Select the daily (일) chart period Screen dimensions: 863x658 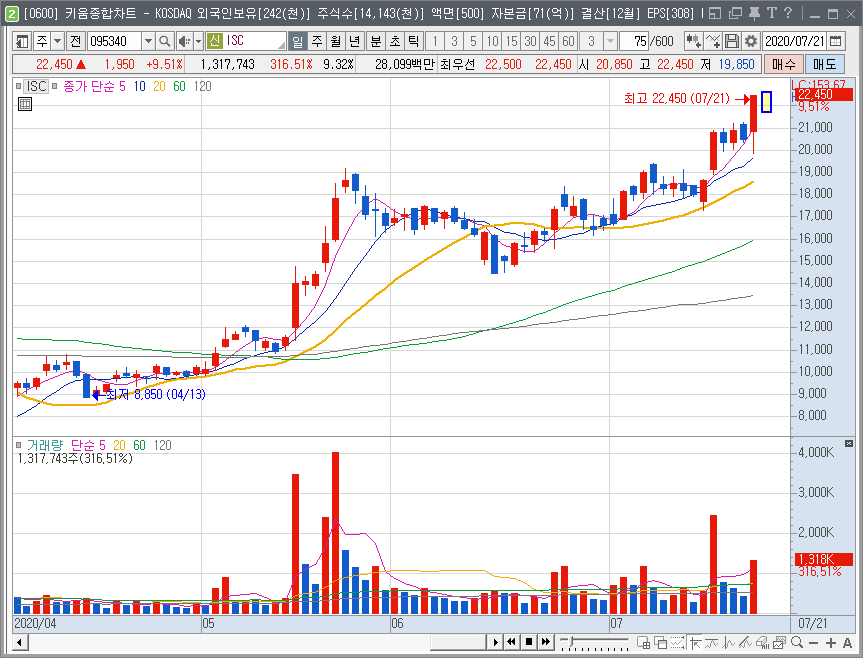pos(298,41)
